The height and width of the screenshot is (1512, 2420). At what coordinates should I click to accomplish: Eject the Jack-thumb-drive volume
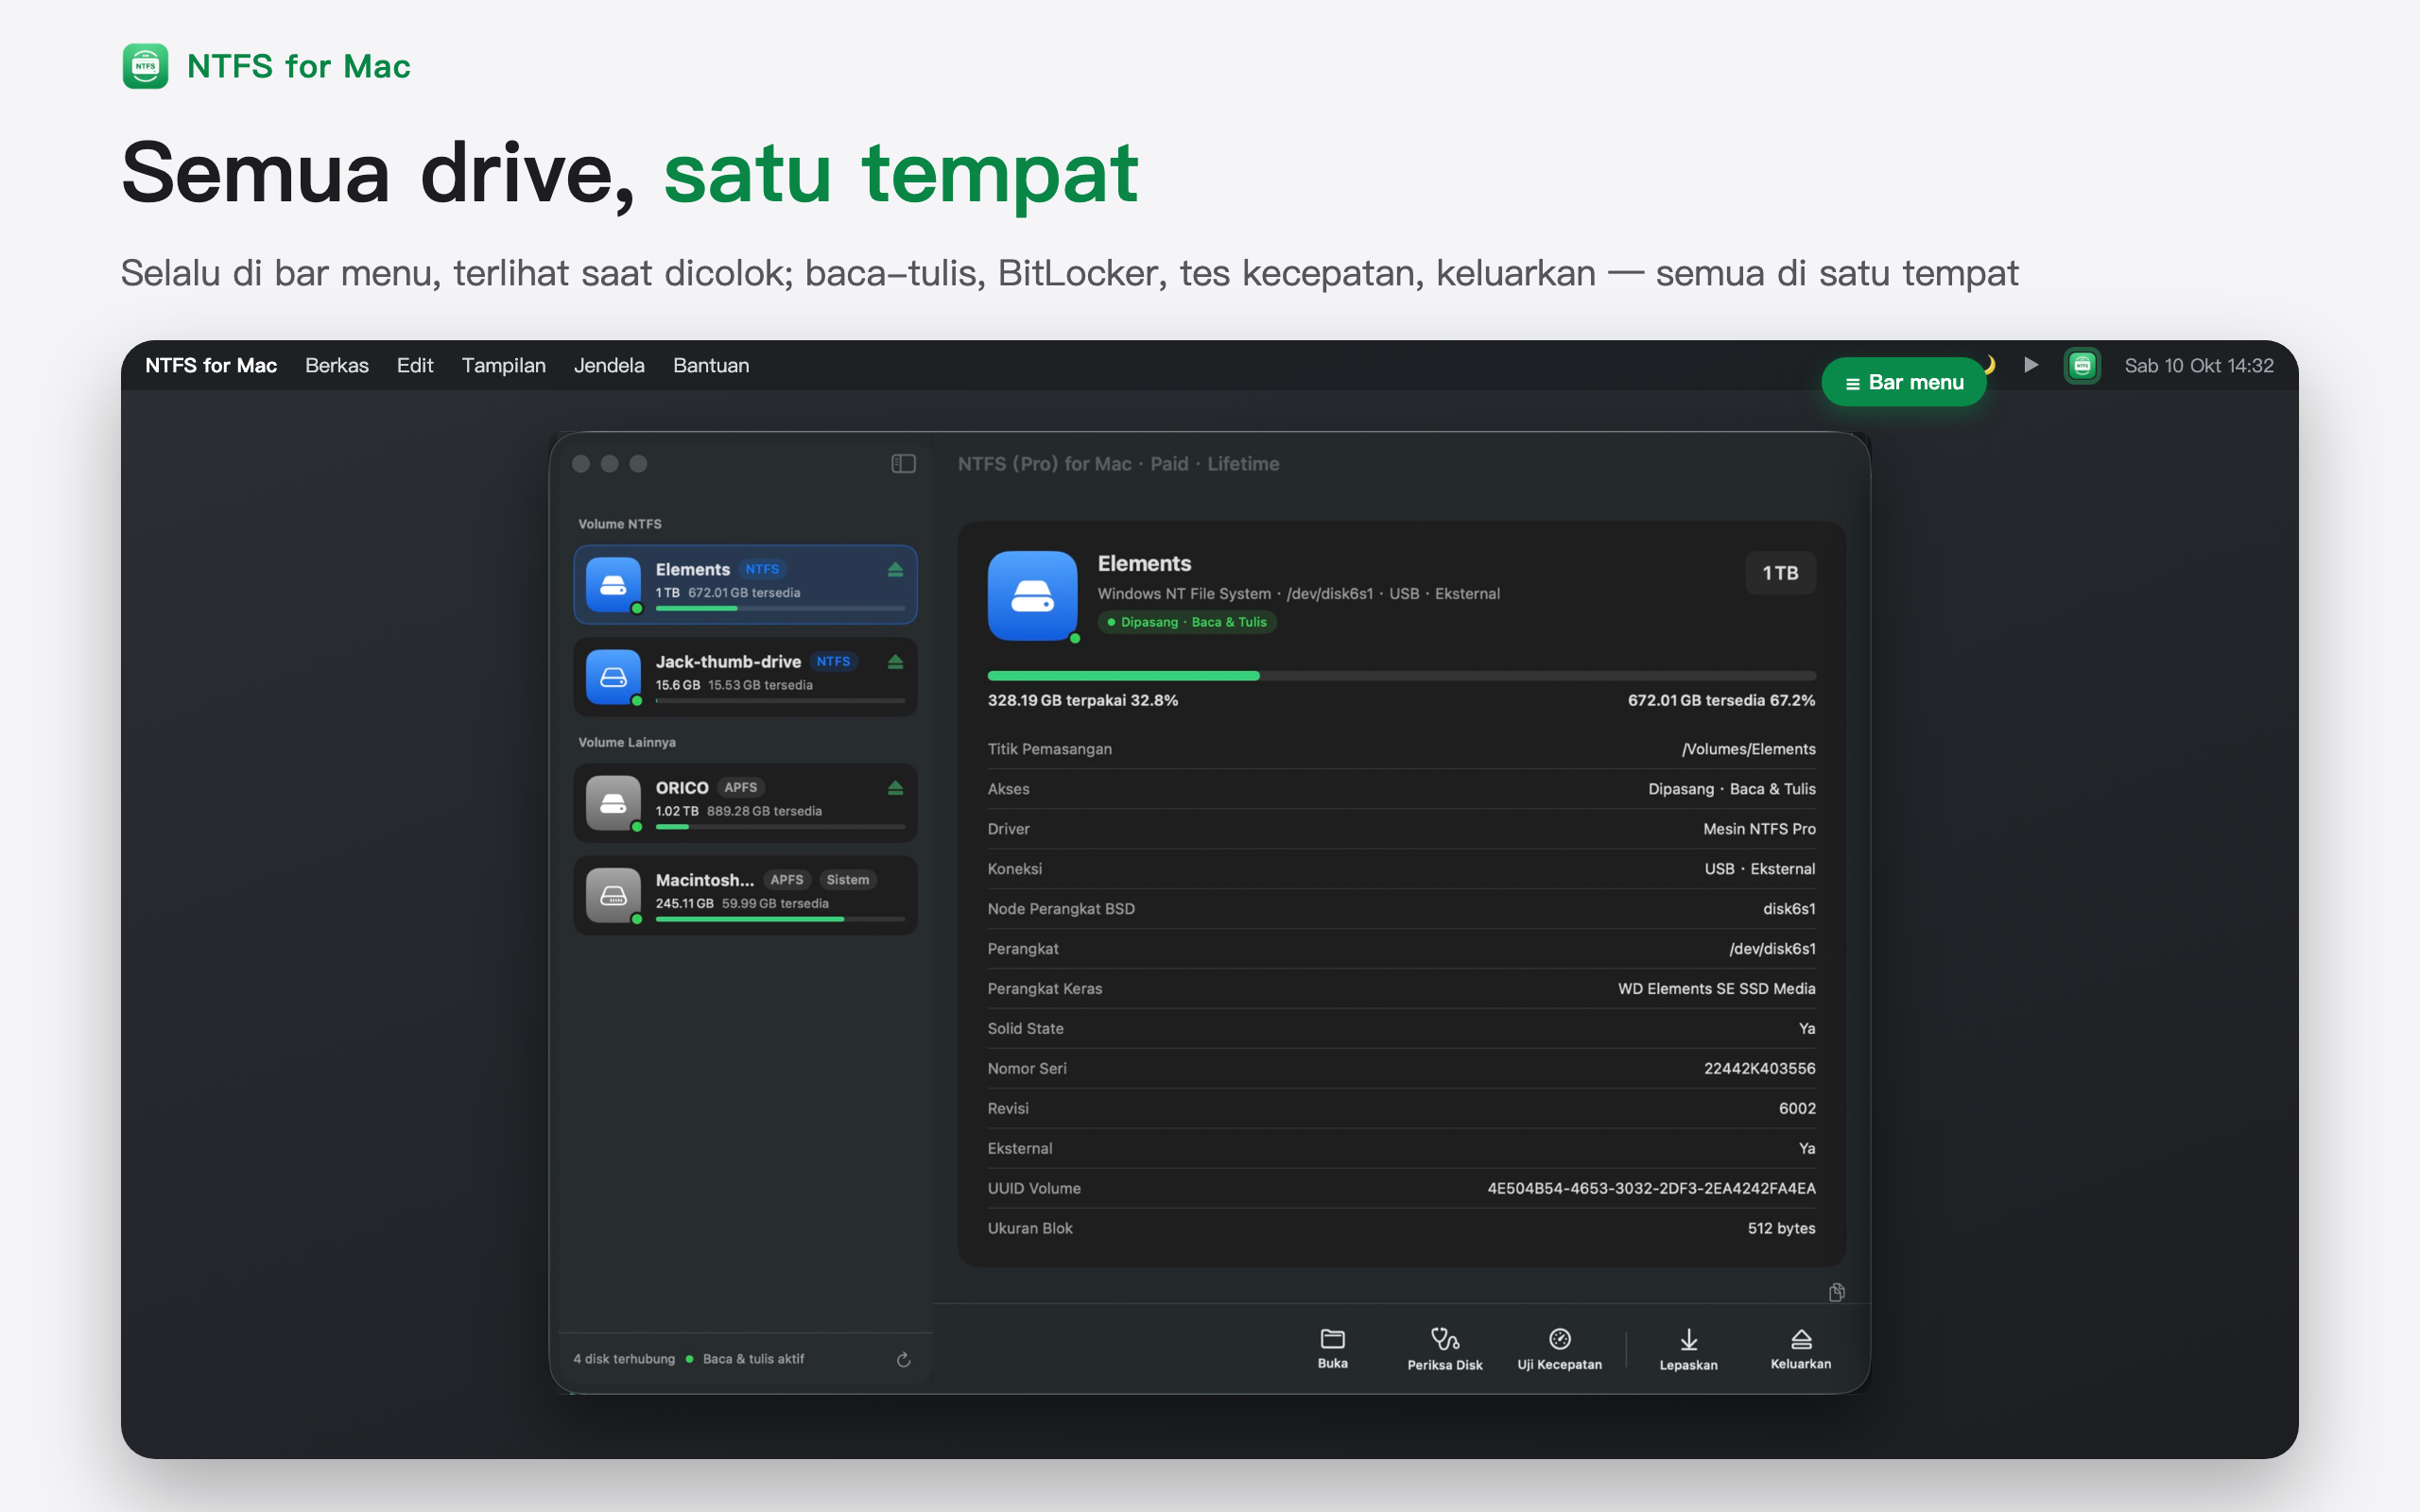coord(895,662)
